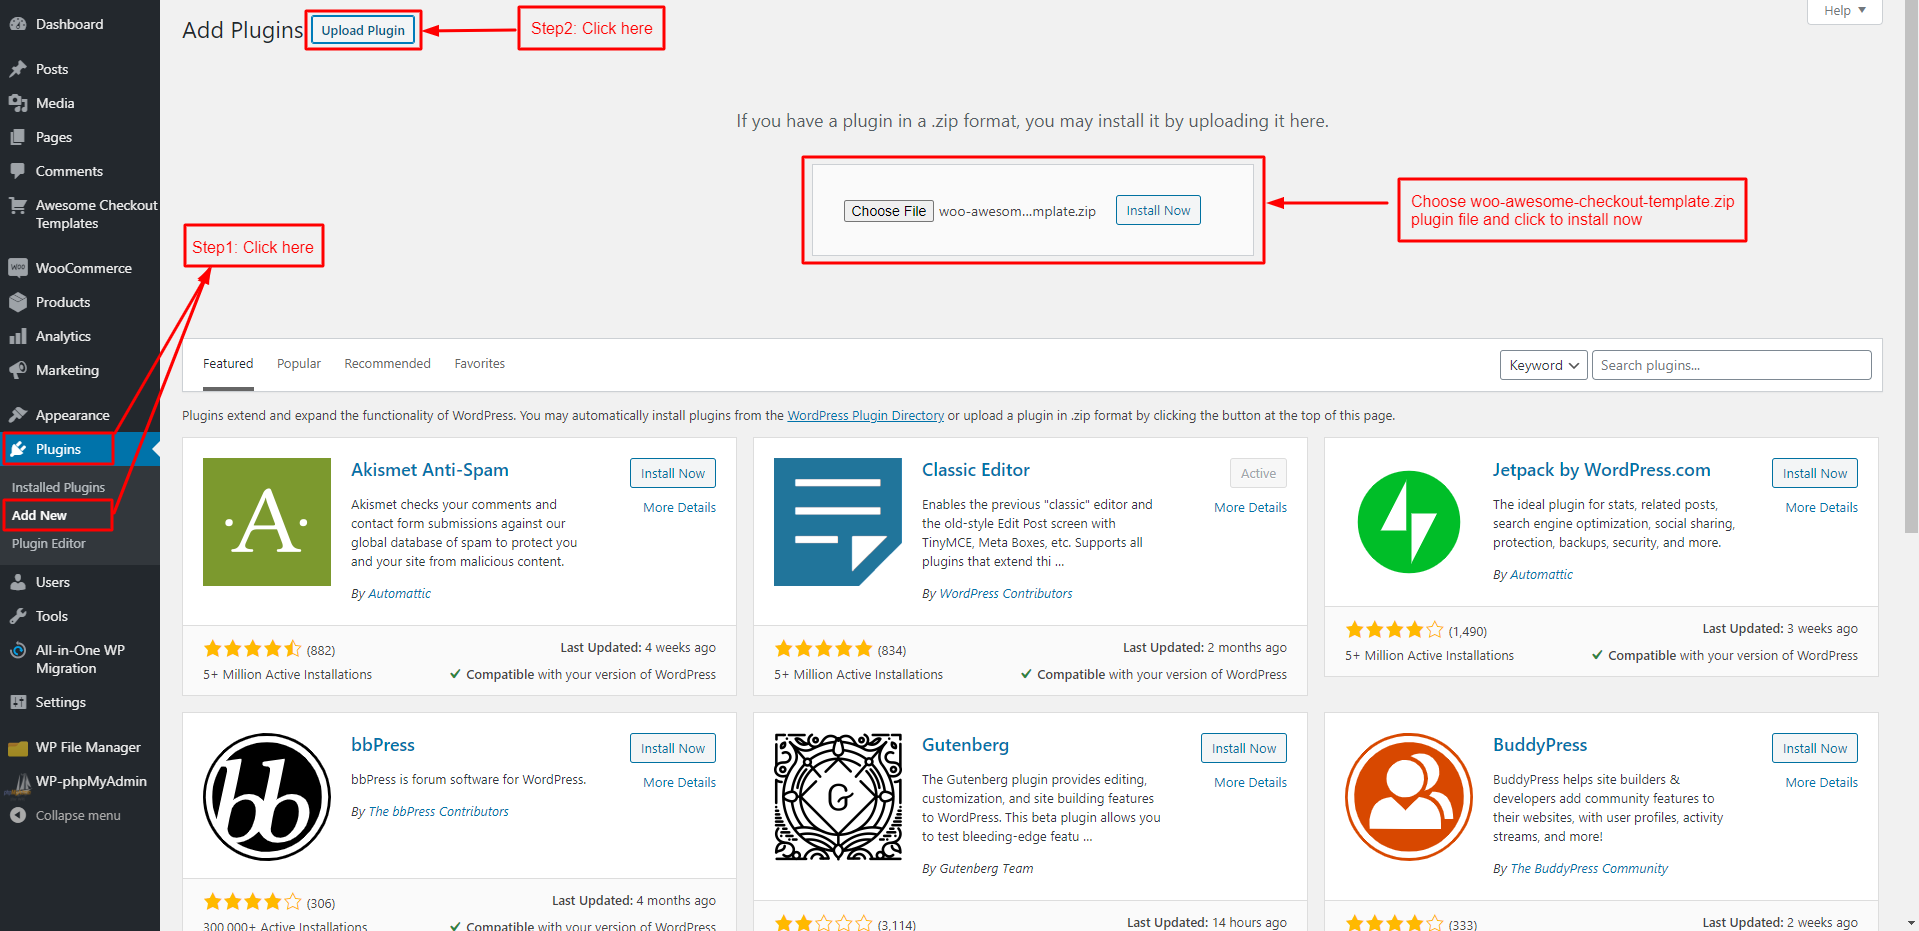The height and width of the screenshot is (931, 1919).
Task: Open the Gutenberg title link
Action: tap(965, 745)
